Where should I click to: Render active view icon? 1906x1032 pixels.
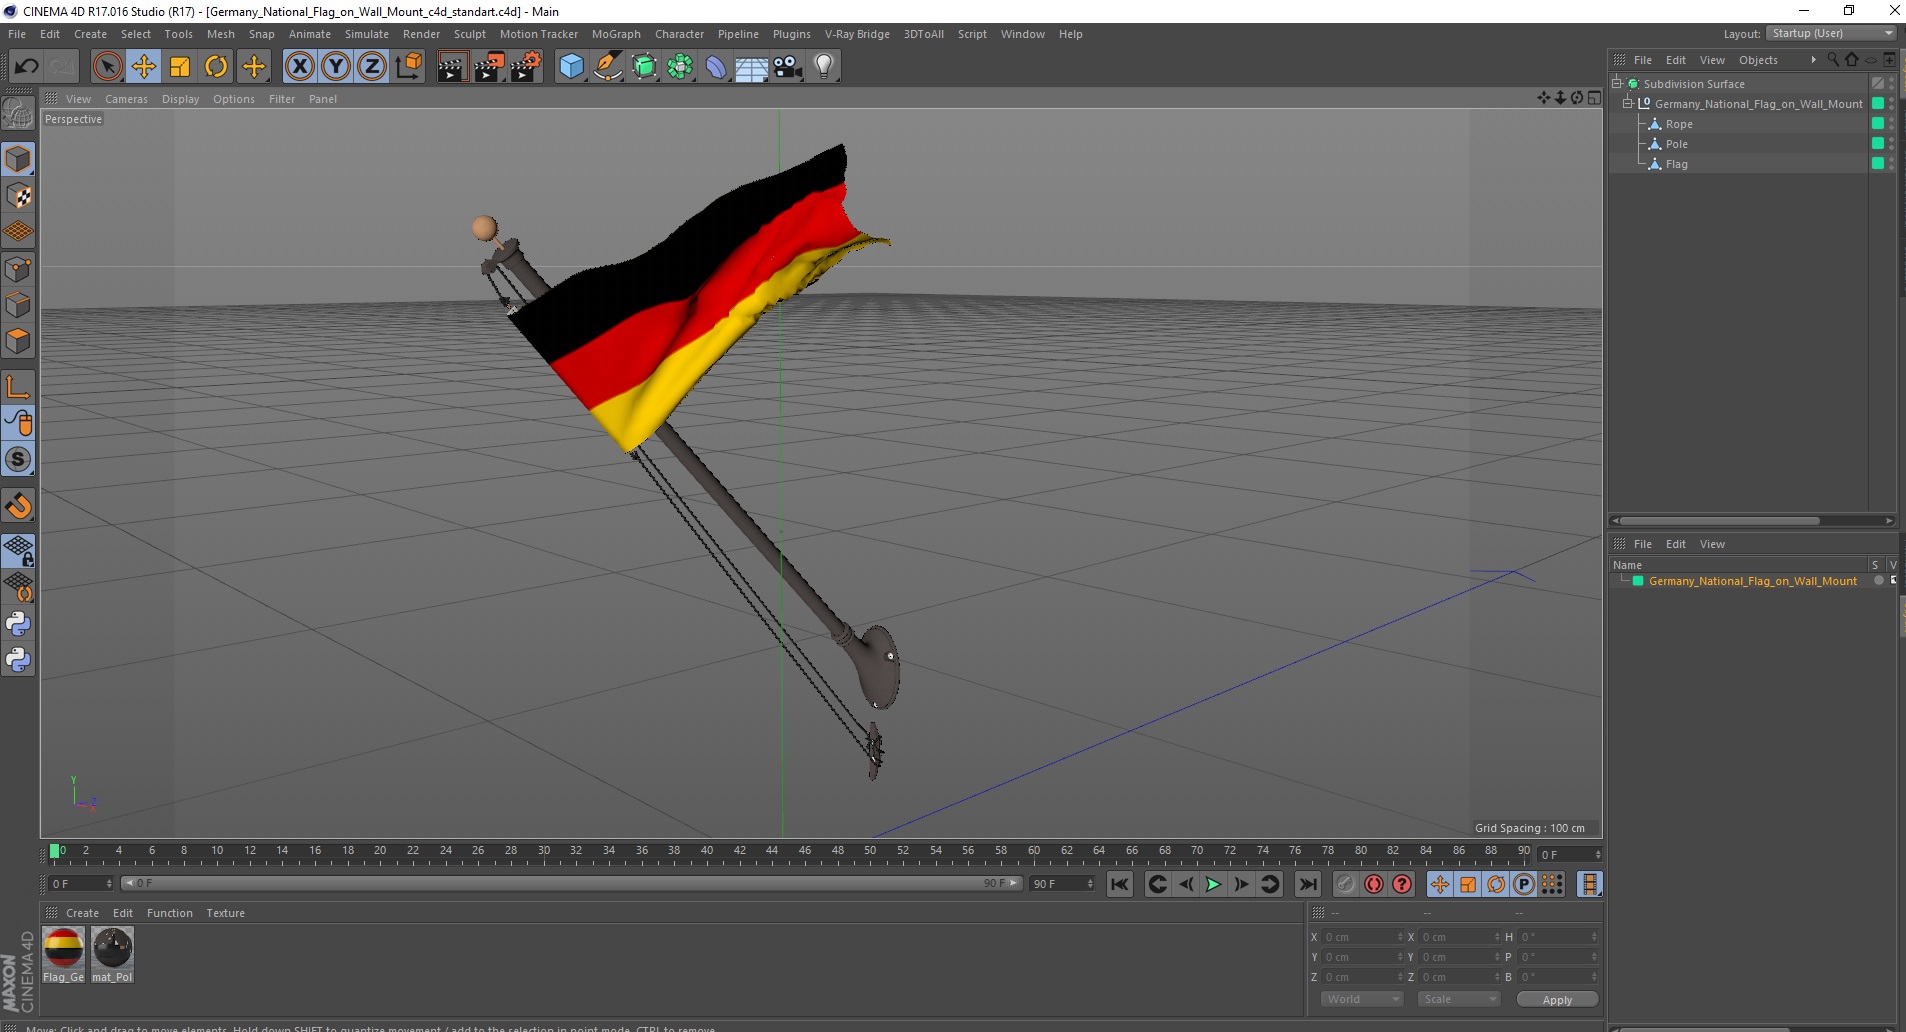coord(452,67)
